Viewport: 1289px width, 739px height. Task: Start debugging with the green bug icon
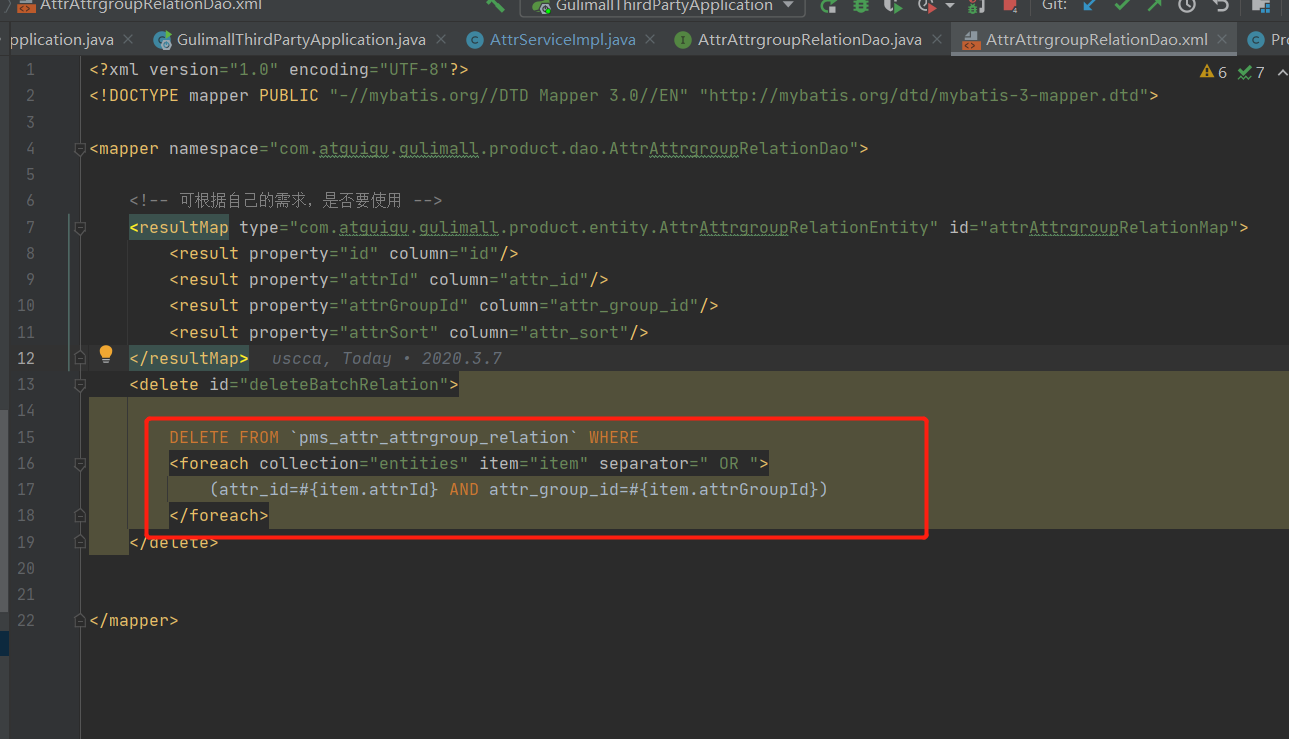[x=861, y=5]
